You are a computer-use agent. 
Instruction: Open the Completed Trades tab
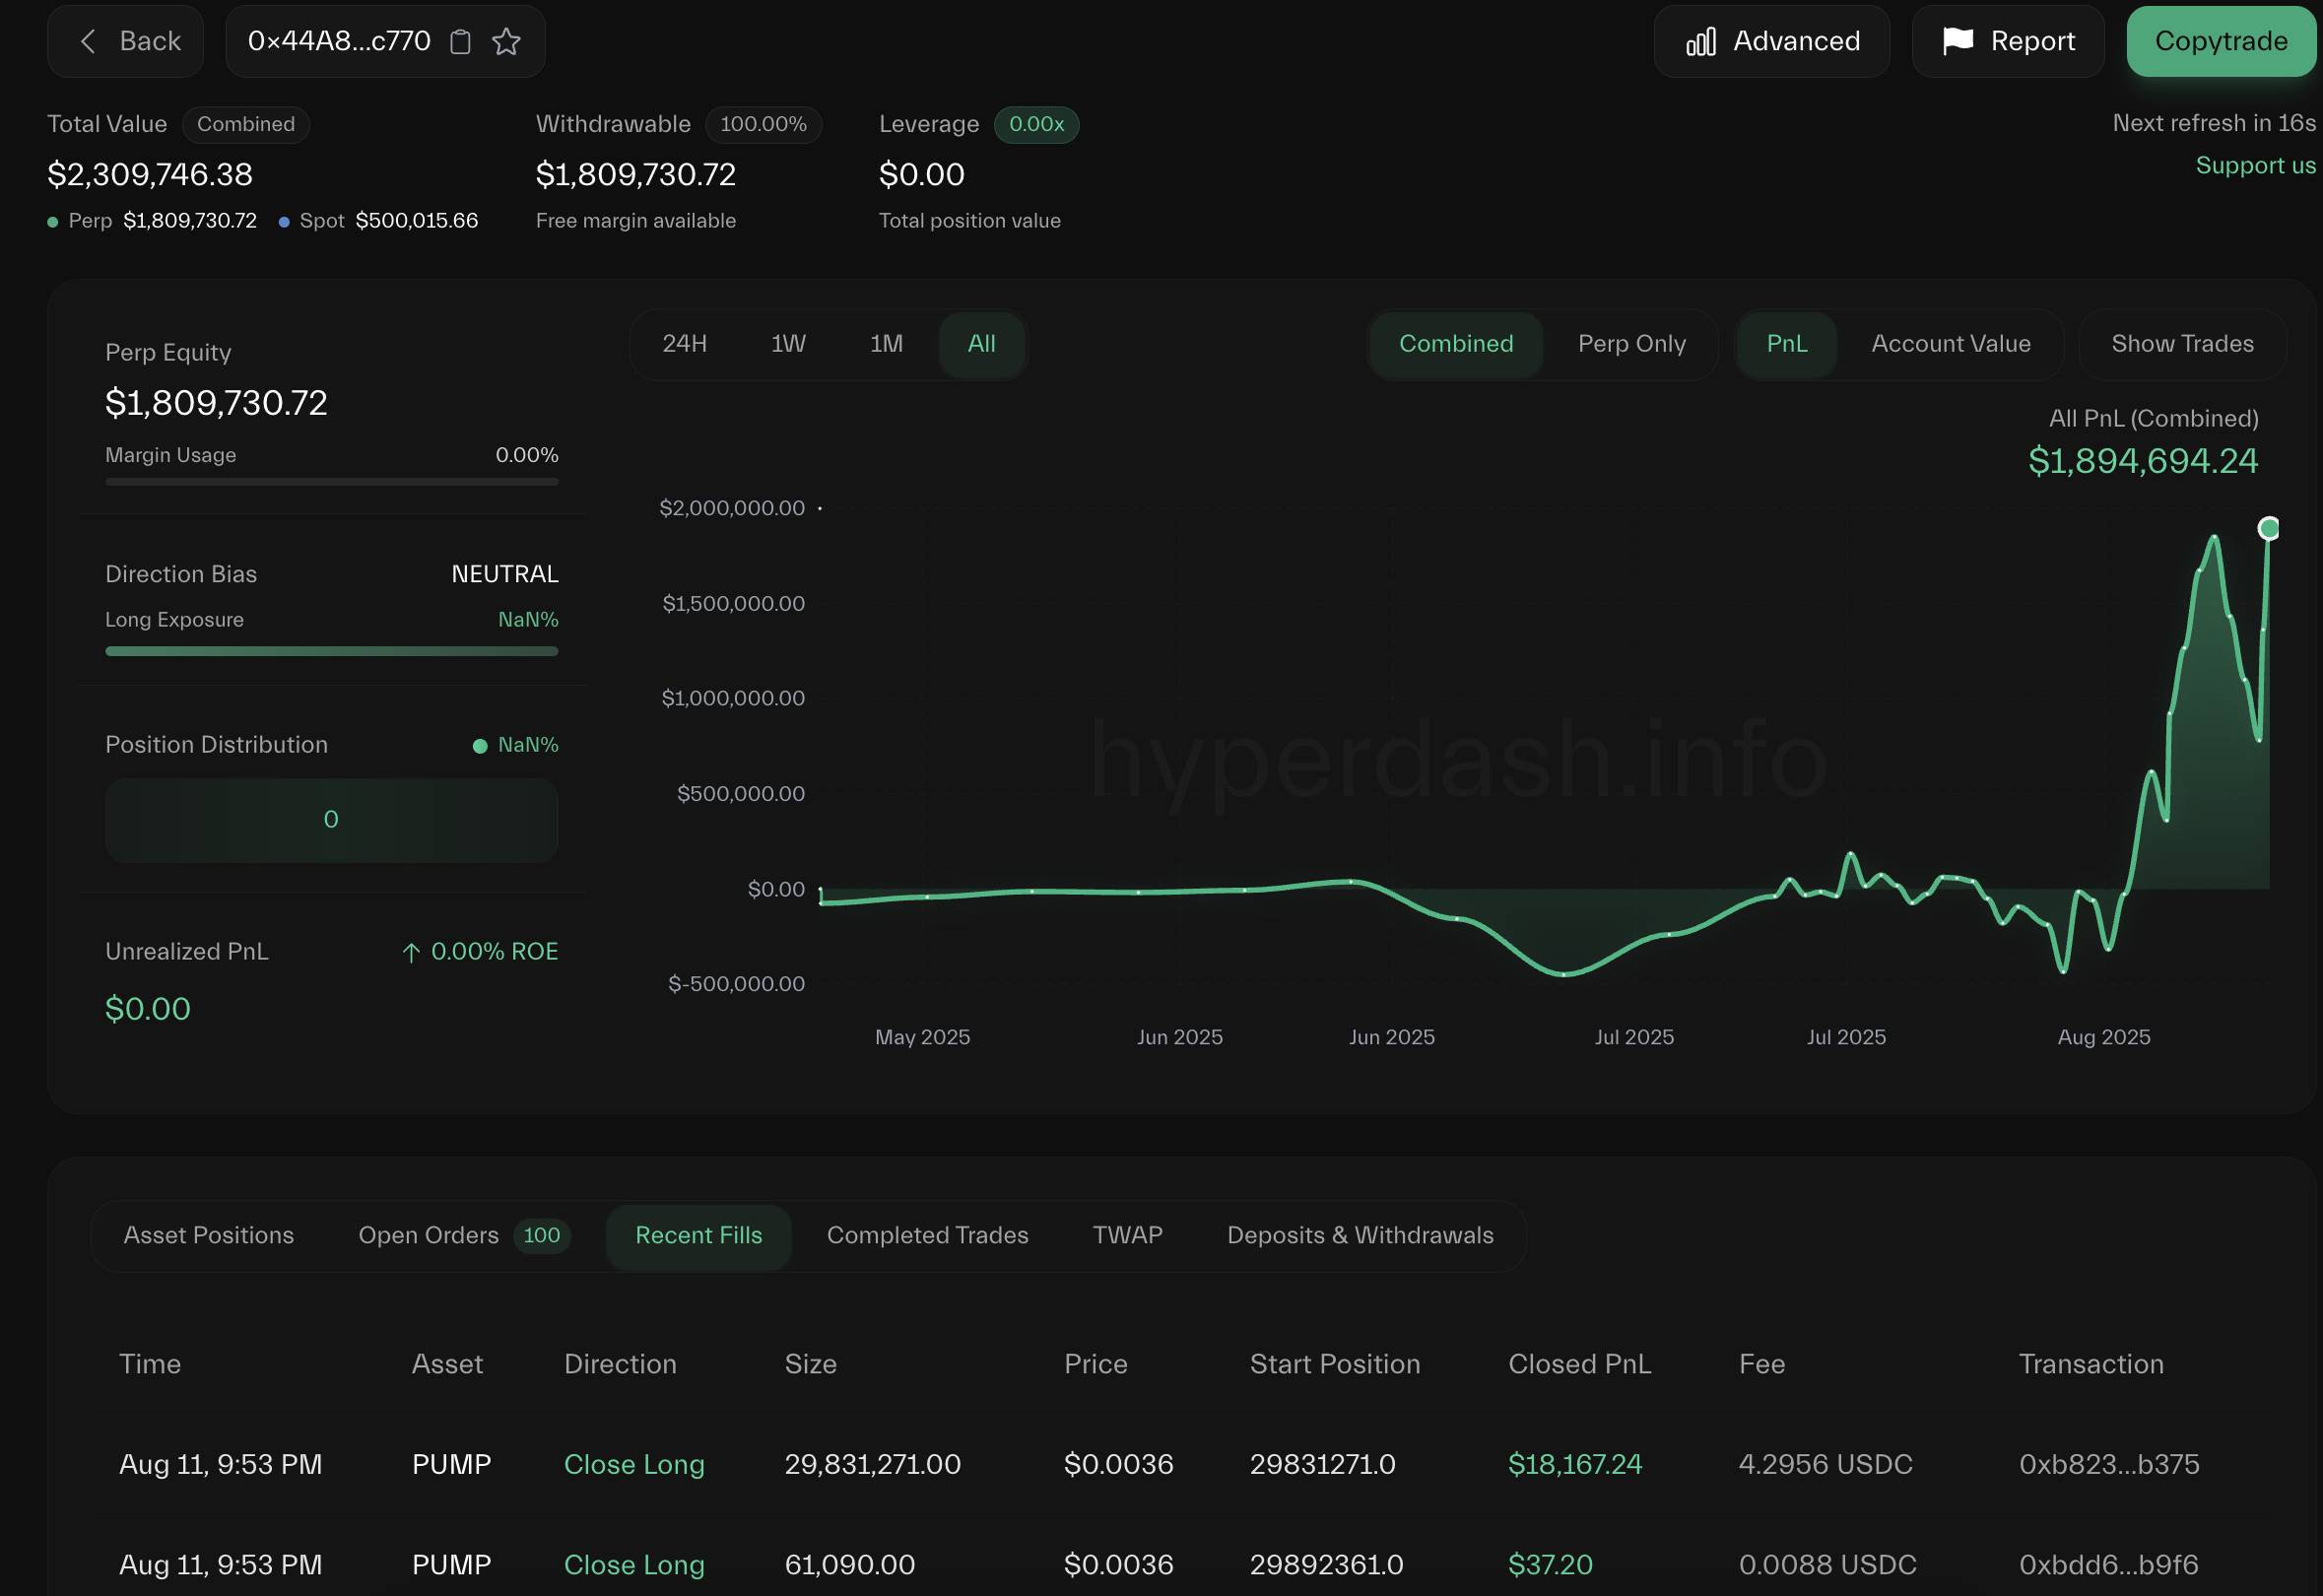pos(927,1235)
